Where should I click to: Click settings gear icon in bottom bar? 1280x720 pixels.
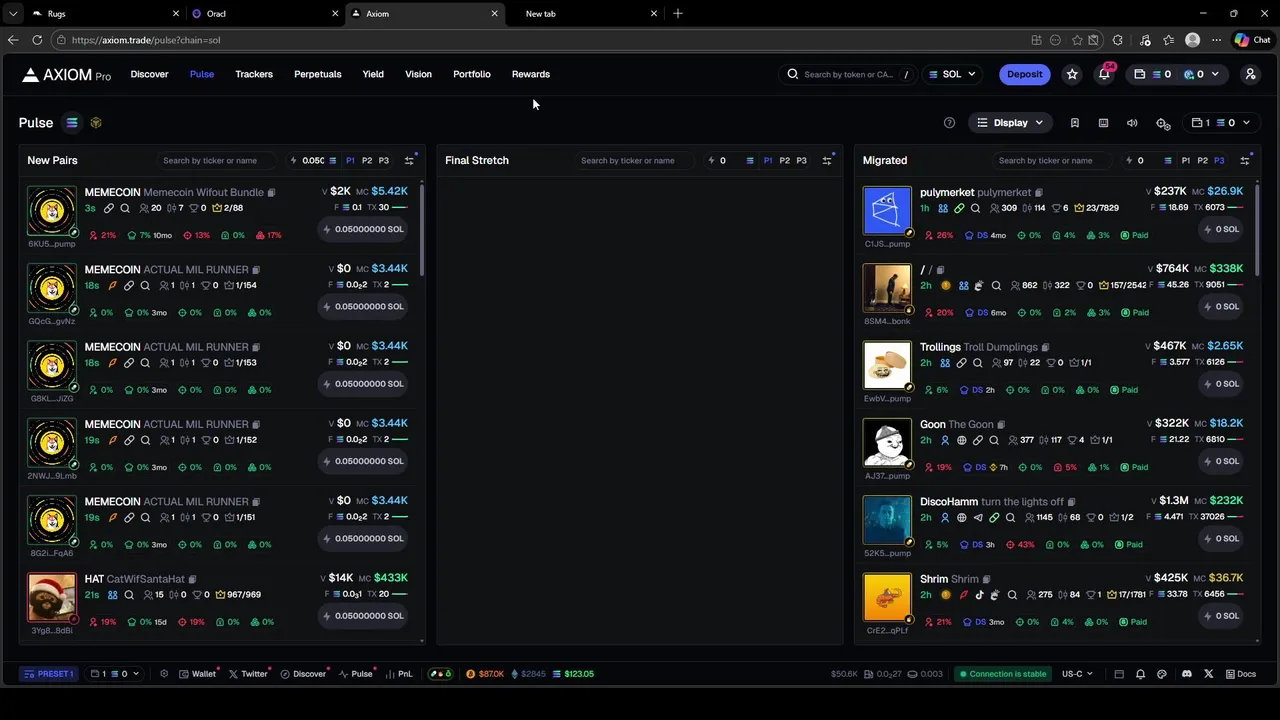point(164,674)
